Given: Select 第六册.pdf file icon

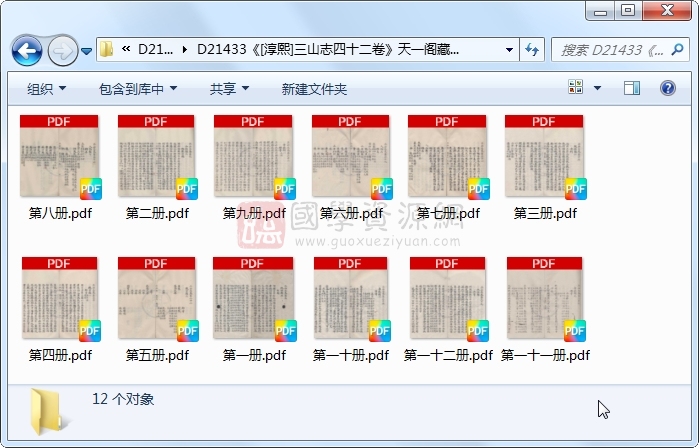Looking at the screenshot, I should point(351,157).
